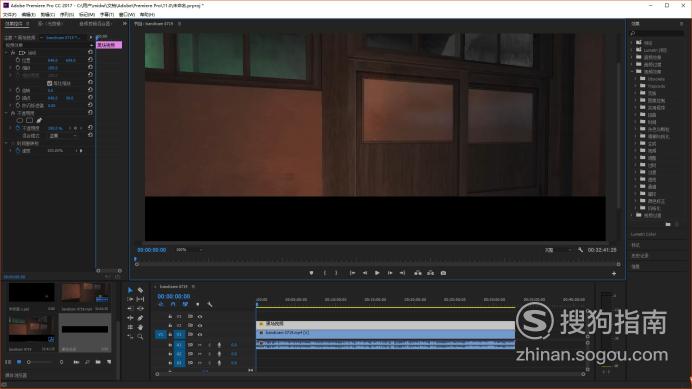
Task: Step forward one frame
Action: [x=390, y=273]
